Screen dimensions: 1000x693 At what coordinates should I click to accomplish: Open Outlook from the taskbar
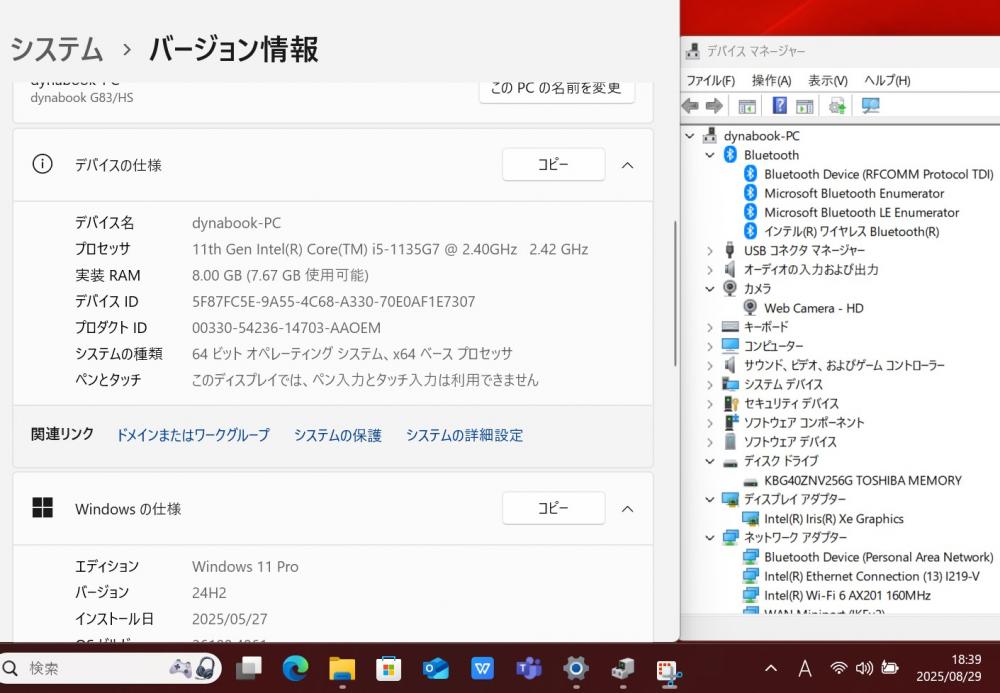[x=436, y=668]
